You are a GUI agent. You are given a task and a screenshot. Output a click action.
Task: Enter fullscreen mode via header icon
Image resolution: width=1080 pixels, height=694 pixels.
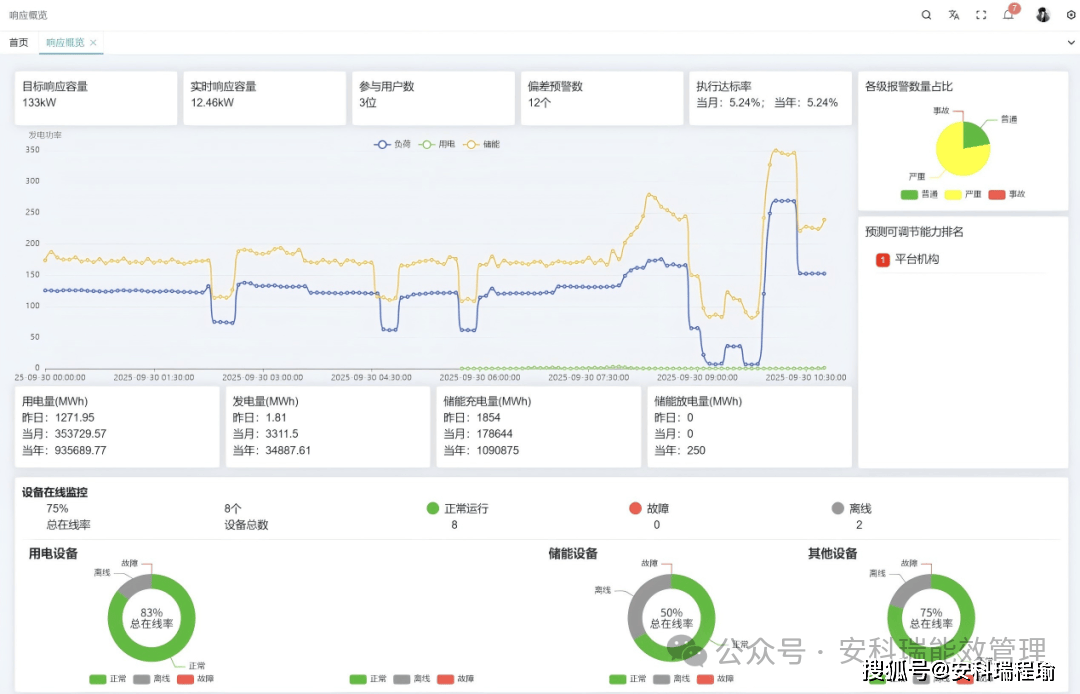981,15
